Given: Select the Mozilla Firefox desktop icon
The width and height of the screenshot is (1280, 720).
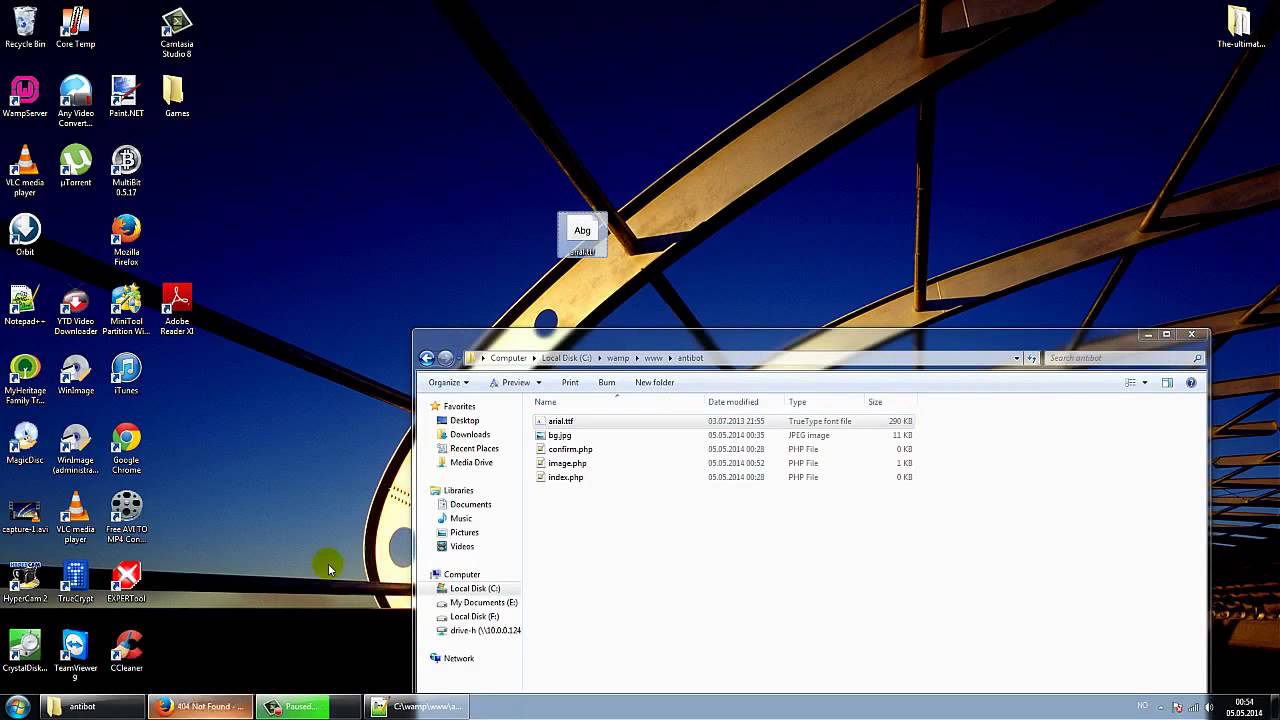Looking at the screenshot, I should 126,240.
